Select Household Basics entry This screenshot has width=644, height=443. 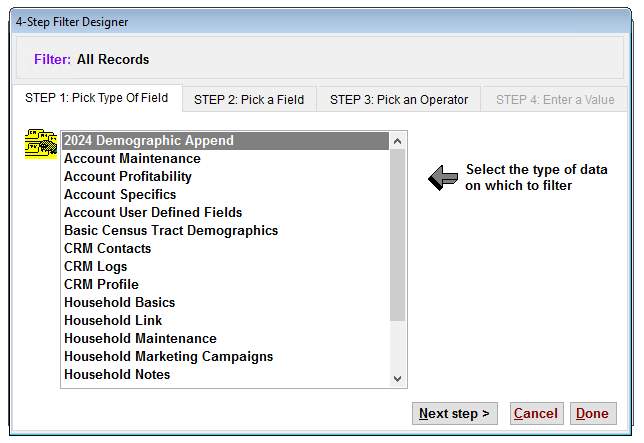tap(225, 303)
